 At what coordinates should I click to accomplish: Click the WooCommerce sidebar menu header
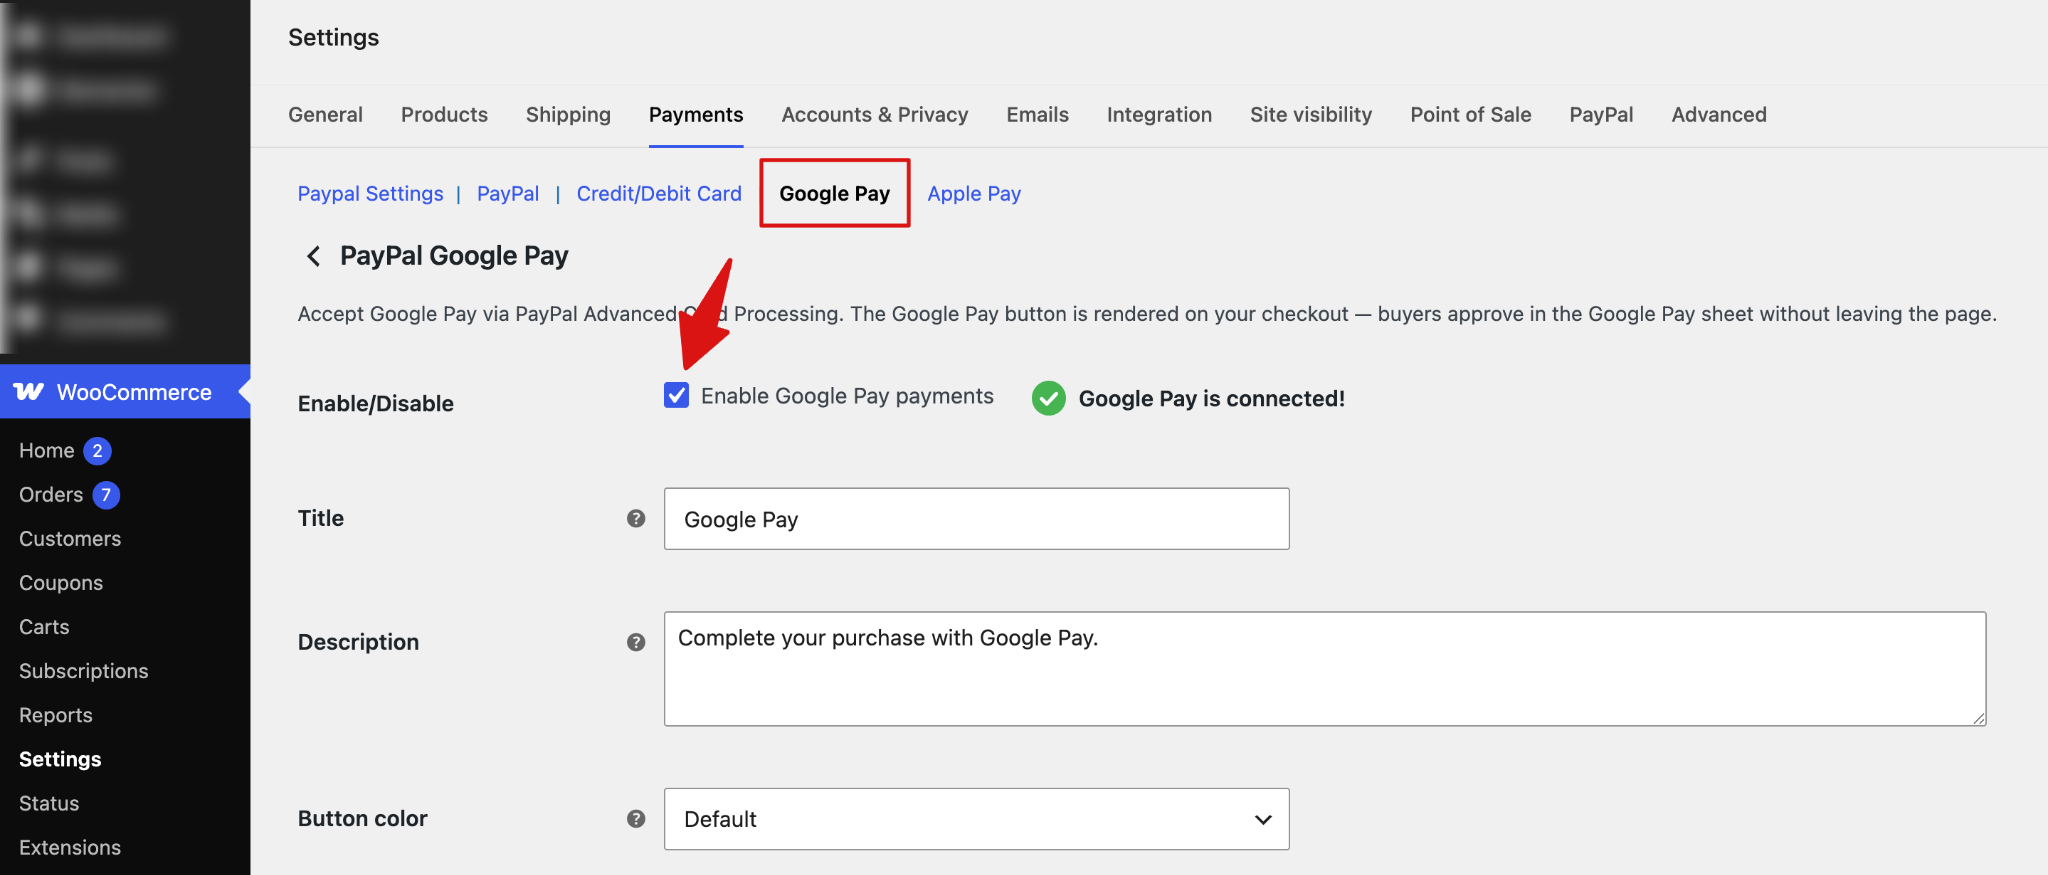(125, 392)
